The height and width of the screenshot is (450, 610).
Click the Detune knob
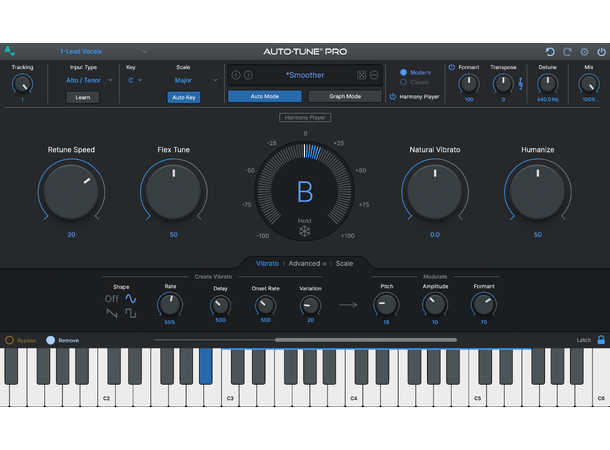pyautogui.click(x=547, y=84)
